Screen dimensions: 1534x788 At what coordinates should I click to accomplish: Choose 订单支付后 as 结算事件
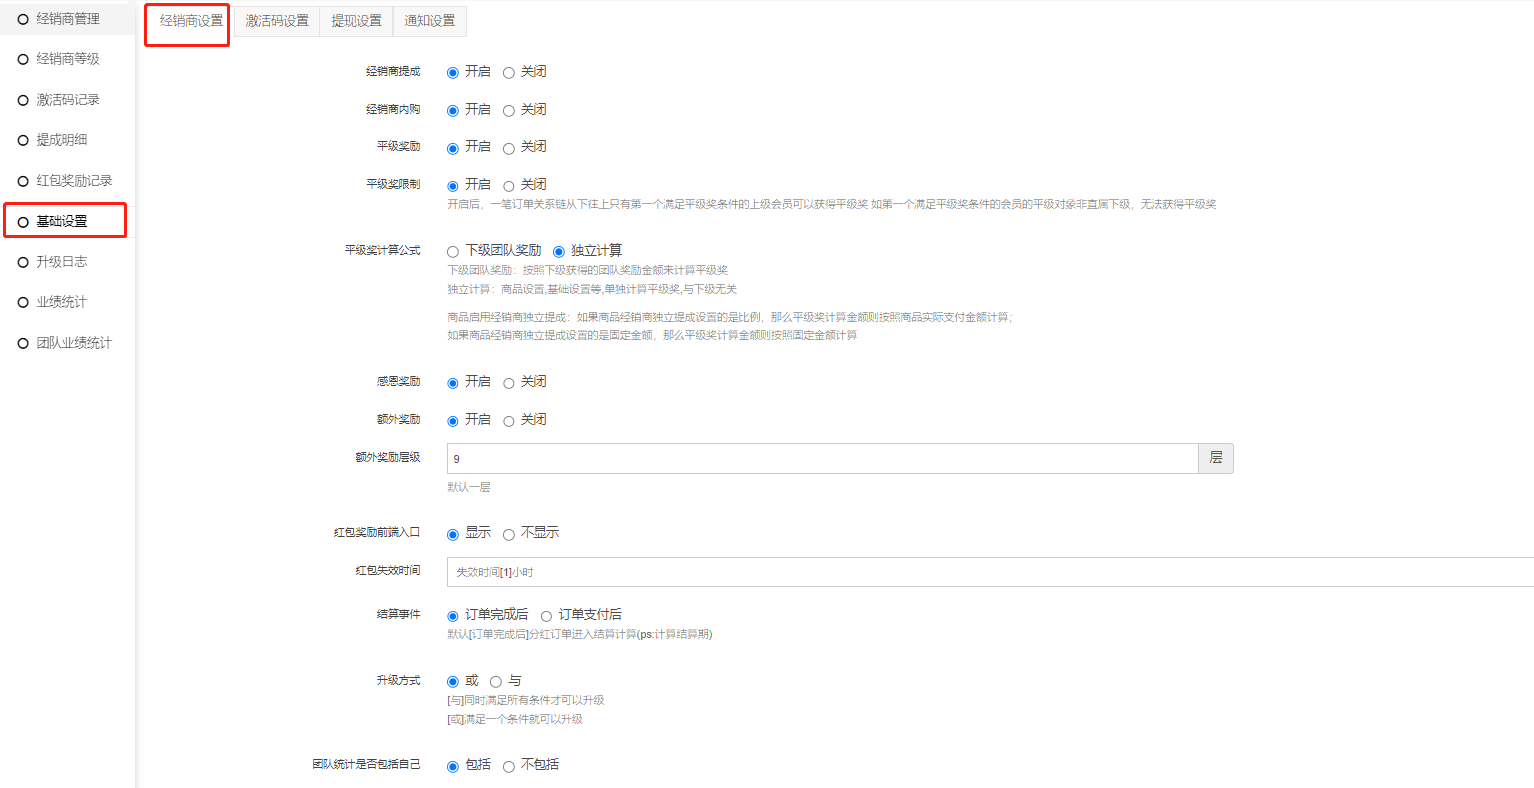(546, 616)
